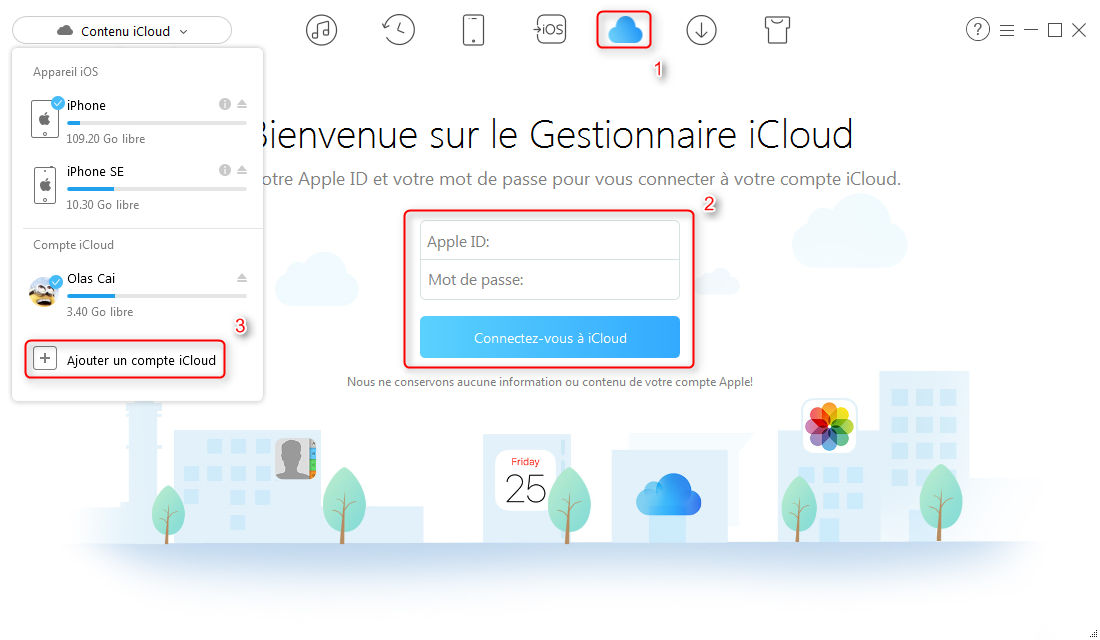The height and width of the screenshot is (640, 1100).
Task: Click the "Appareil iOS" section label
Action: [x=65, y=72]
